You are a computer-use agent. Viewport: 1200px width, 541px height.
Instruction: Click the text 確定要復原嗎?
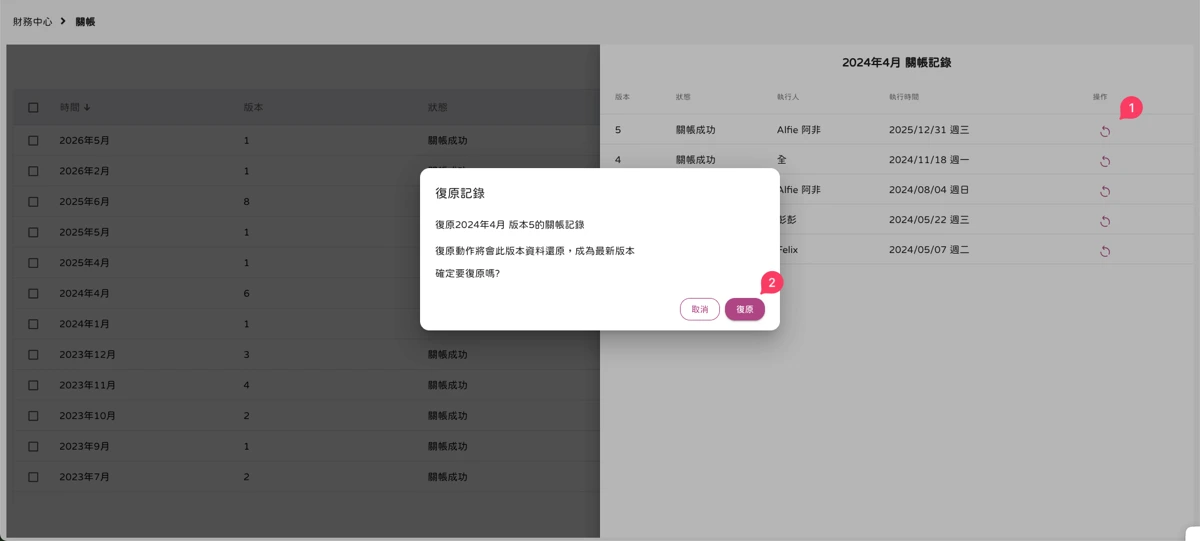[467, 273]
